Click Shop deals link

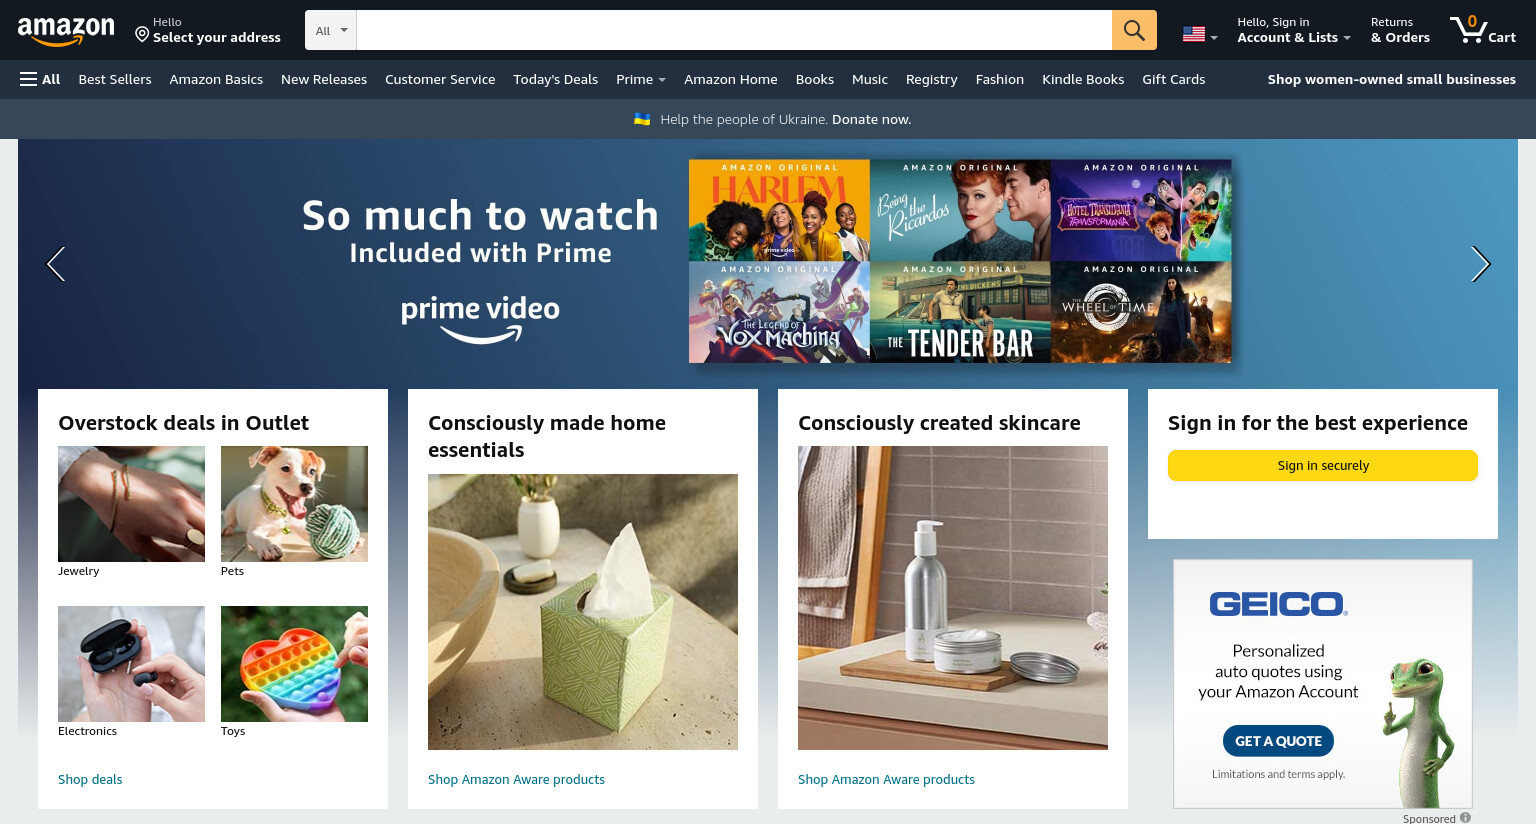tap(90, 779)
